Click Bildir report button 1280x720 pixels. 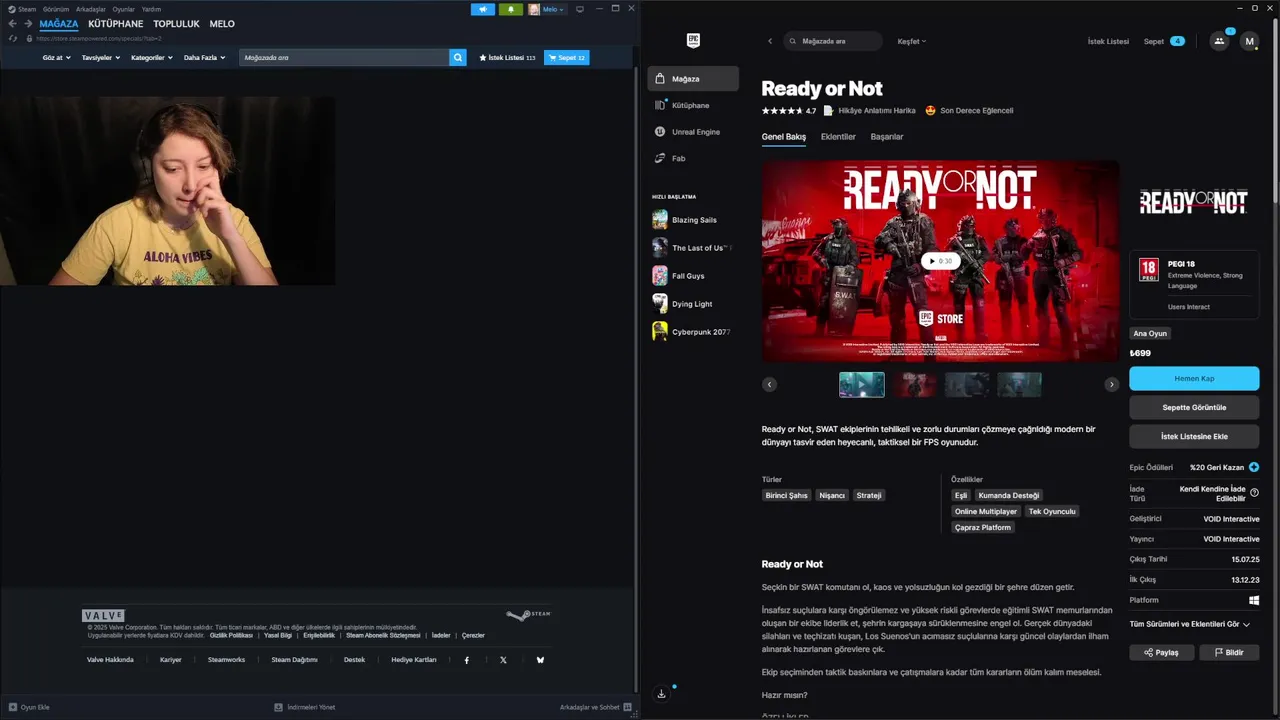coord(1228,652)
